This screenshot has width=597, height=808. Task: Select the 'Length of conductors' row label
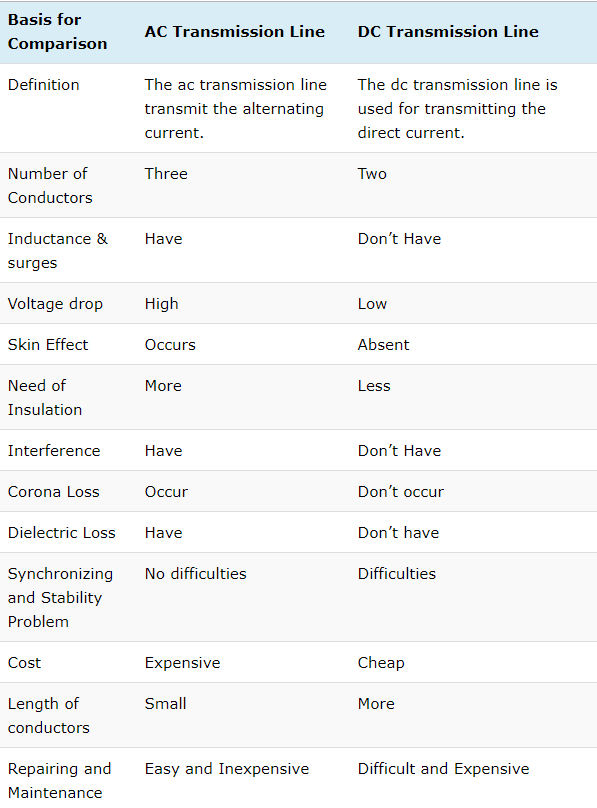point(48,715)
